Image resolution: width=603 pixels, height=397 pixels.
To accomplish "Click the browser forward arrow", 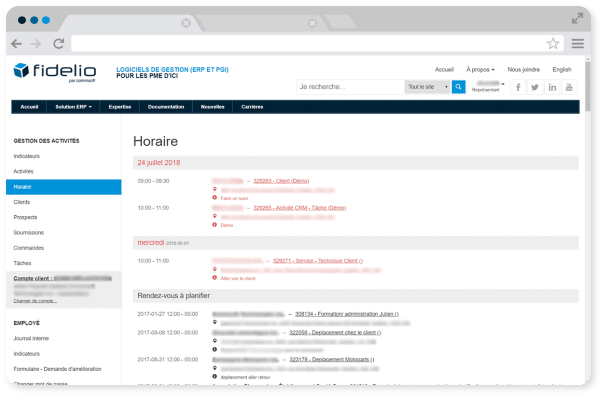I will point(36,44).
